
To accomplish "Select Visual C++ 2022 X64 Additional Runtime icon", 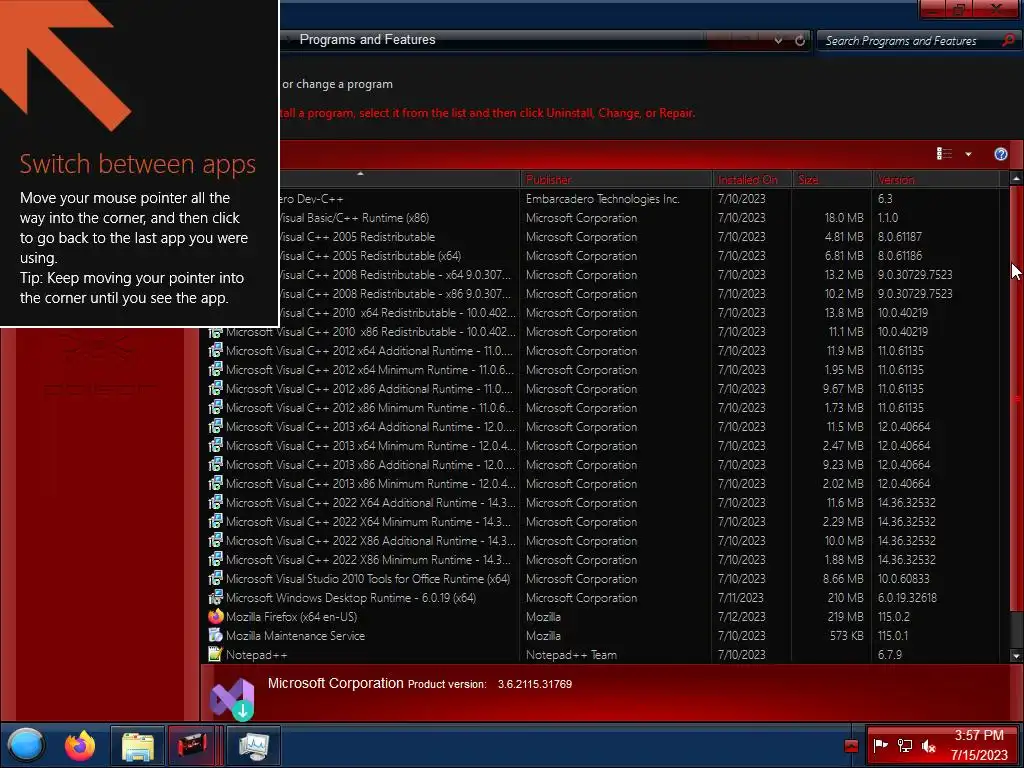I will click(216, 502).
